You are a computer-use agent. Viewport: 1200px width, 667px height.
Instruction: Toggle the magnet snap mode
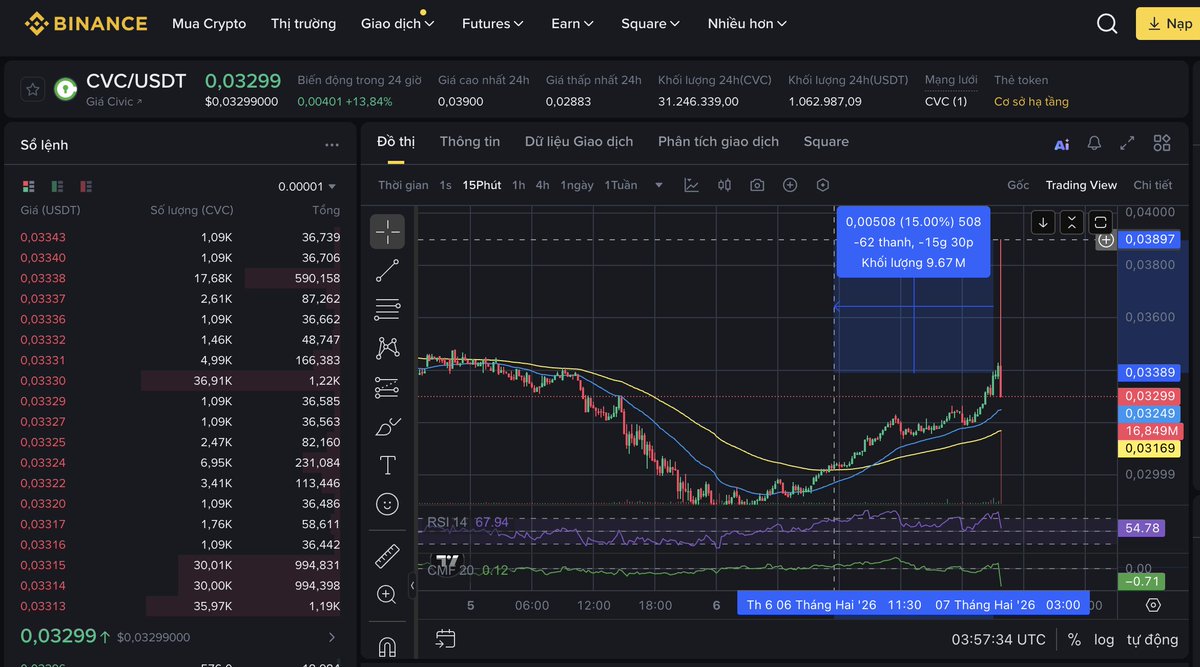coord(387,646)
